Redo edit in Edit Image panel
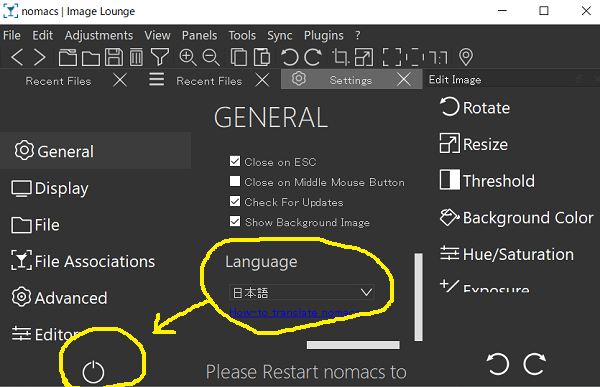Screen dimensions: 600x387 [x=535, y=364]
